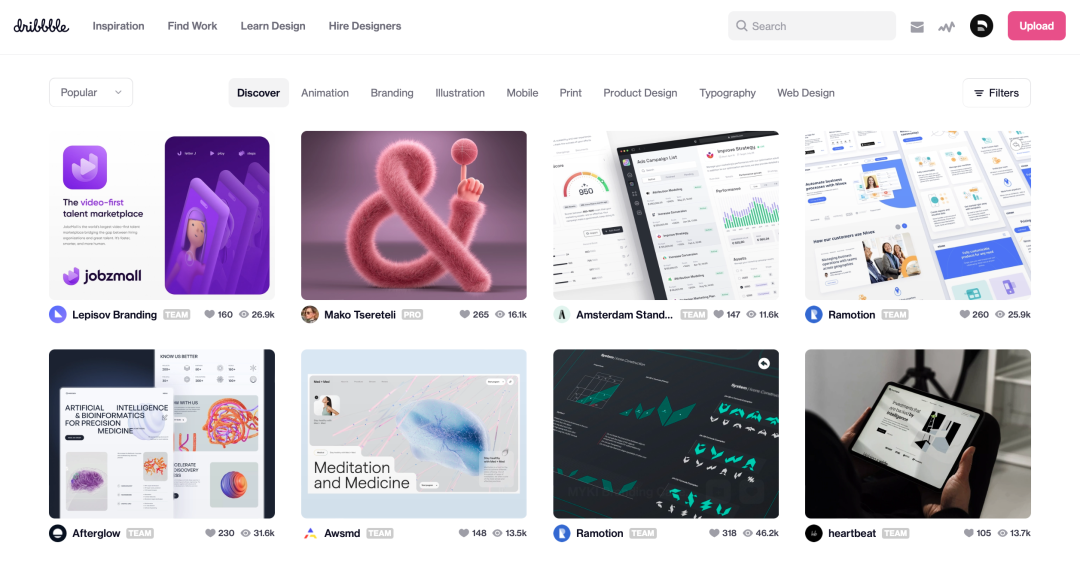This screenshot has width=1080, height=564.
Task: Click the pink Upload button
Action: (x=1037, y=26)
